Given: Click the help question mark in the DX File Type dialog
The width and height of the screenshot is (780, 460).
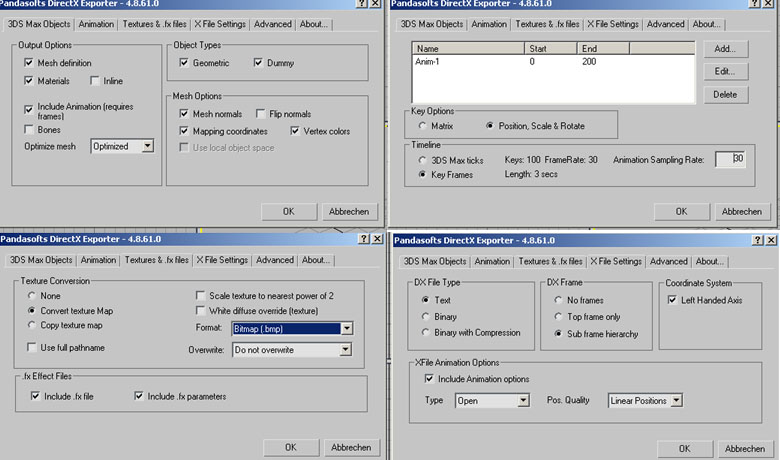Looking at the screenshot, I should pos(755,240).
